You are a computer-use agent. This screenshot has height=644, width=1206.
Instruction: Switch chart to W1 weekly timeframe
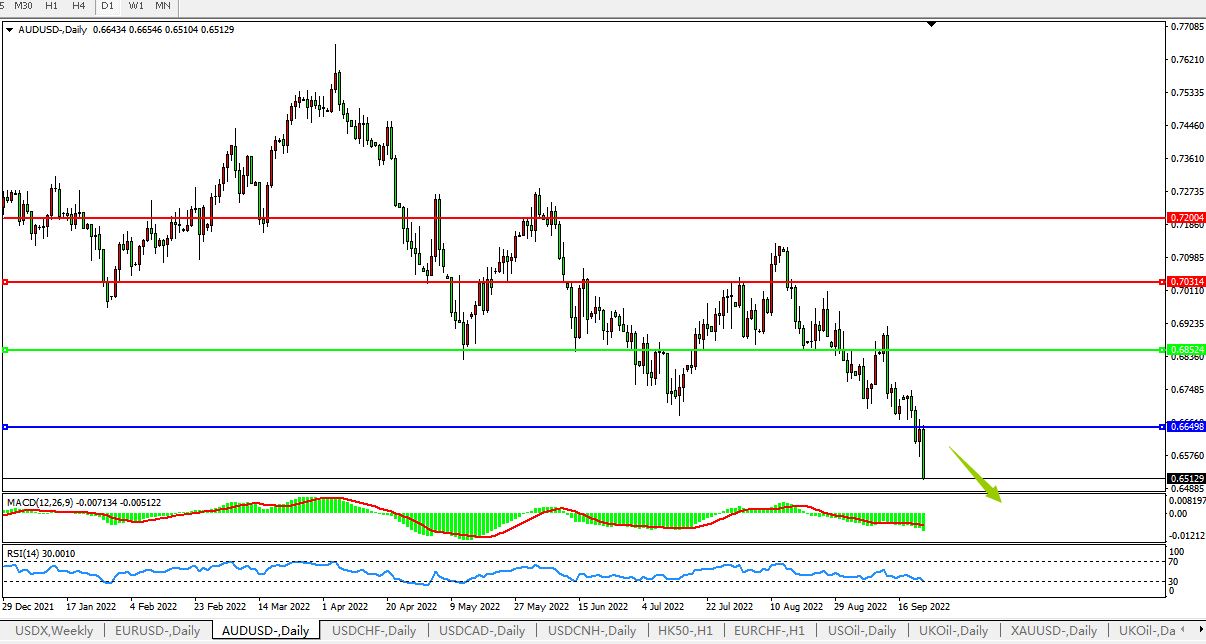point(136,6)
